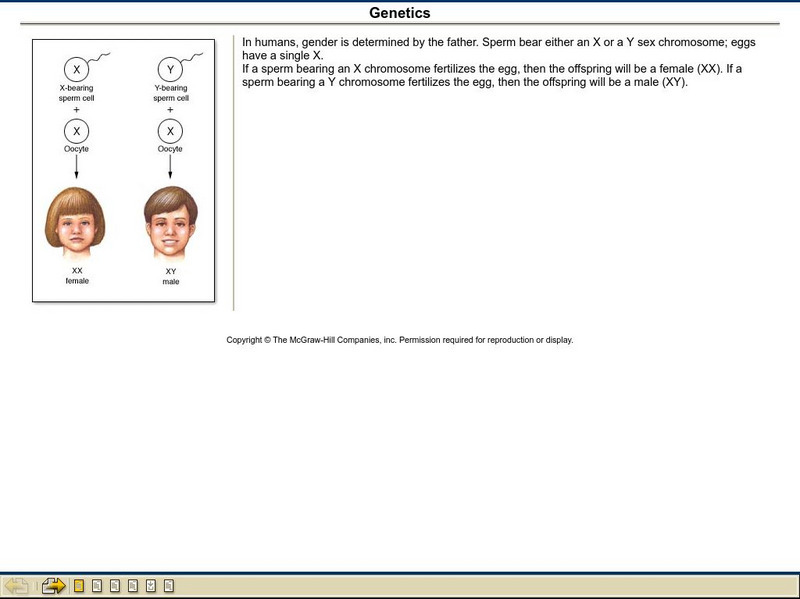The height and width of the screenshot is (599, 800).
Task: Click the highlighted yellow page icon in toolbar
Action: (79, 585)
